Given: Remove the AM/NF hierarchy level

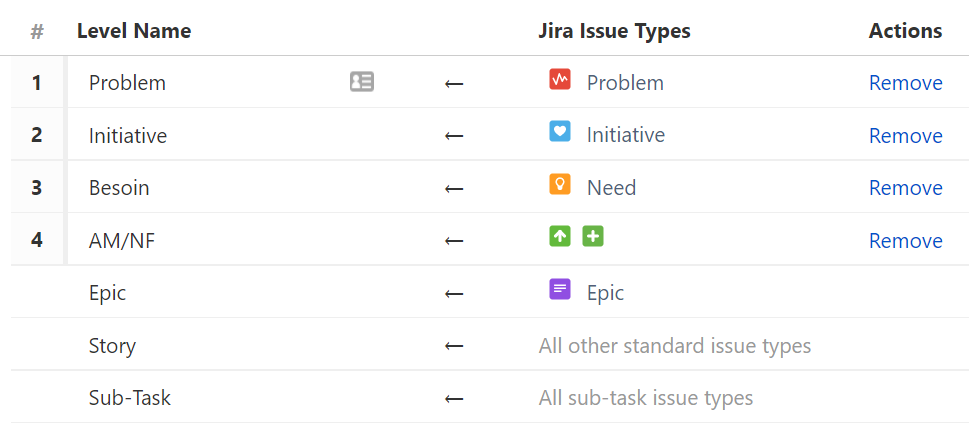Looking at the screenshot, I should click(x=905, y=240).
